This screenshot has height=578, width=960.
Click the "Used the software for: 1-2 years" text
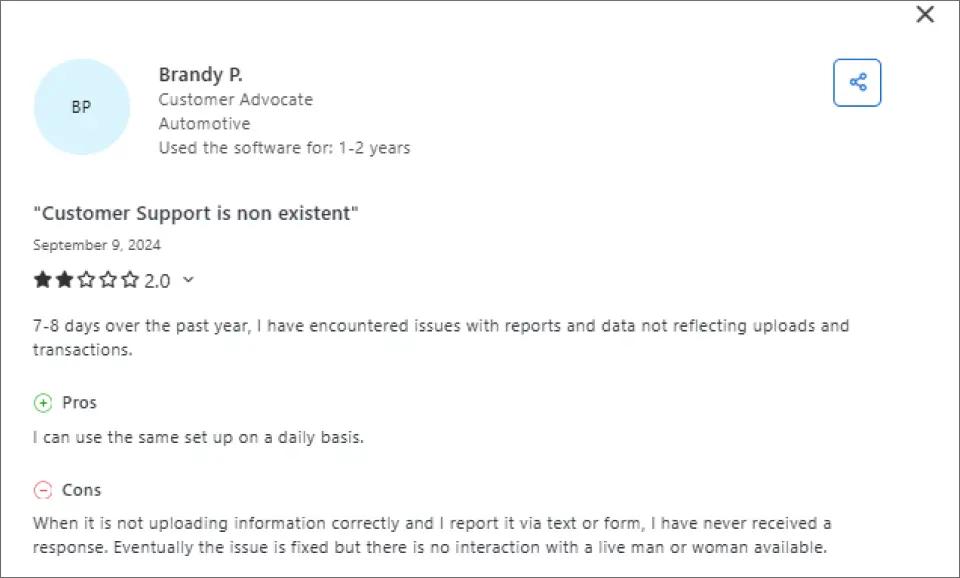pos(284,148)
